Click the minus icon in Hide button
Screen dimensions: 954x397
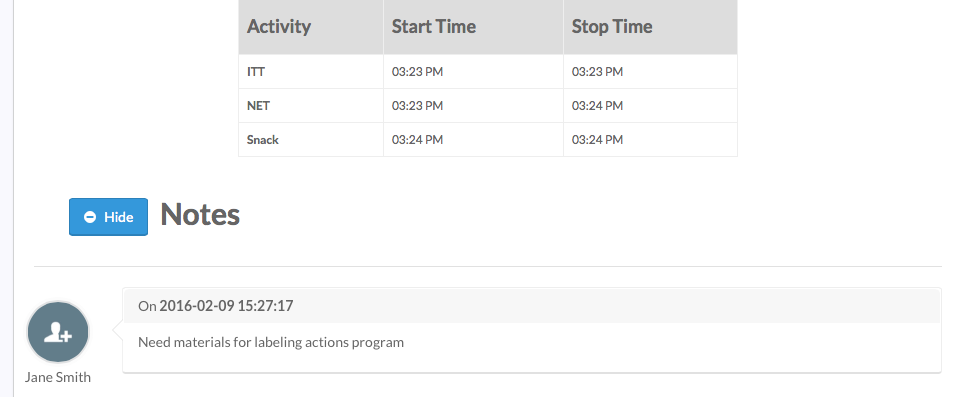pos(90,217)
